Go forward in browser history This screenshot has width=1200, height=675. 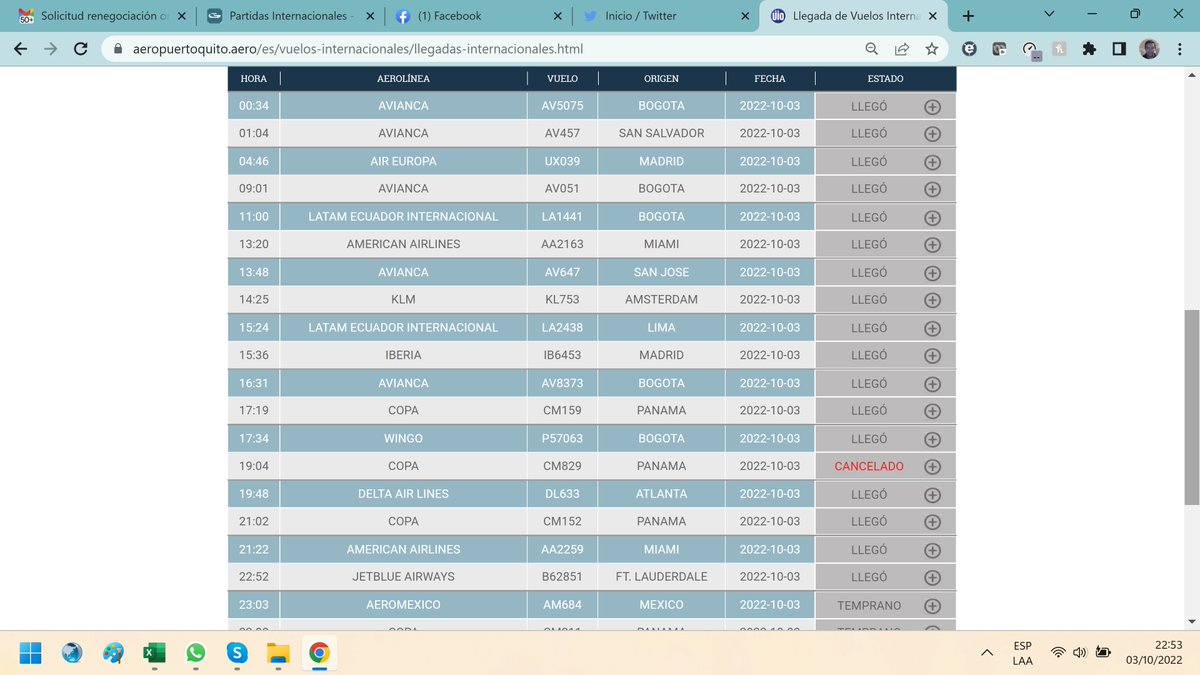click(50, 49)
